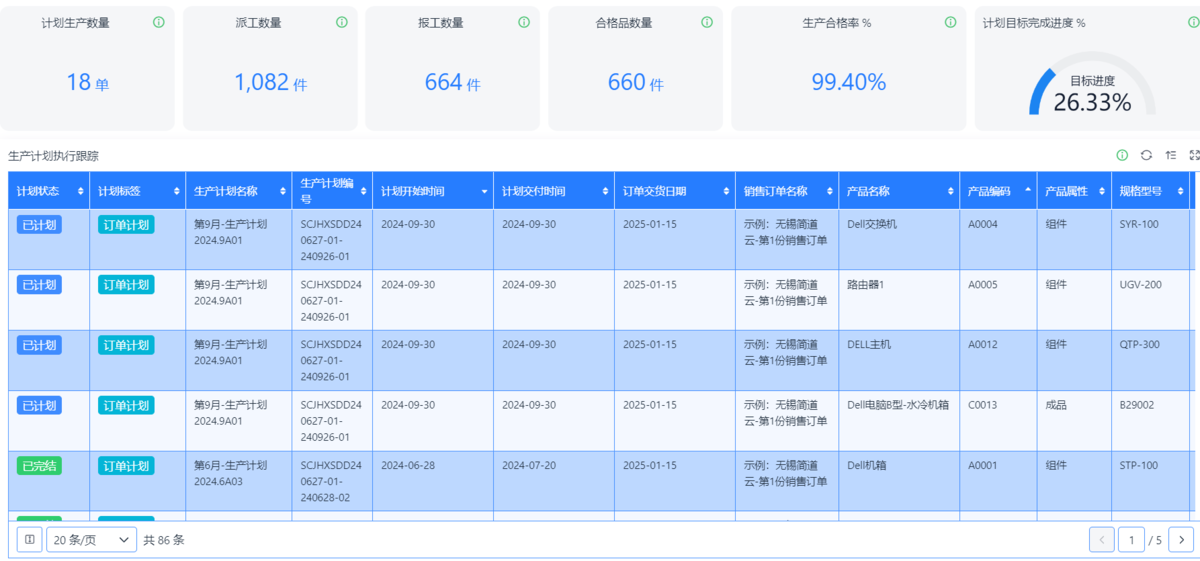This screenshot has width=1200, height=561.
Task: Toggle the row height button beside page size
Action: (x=30, y=540)
